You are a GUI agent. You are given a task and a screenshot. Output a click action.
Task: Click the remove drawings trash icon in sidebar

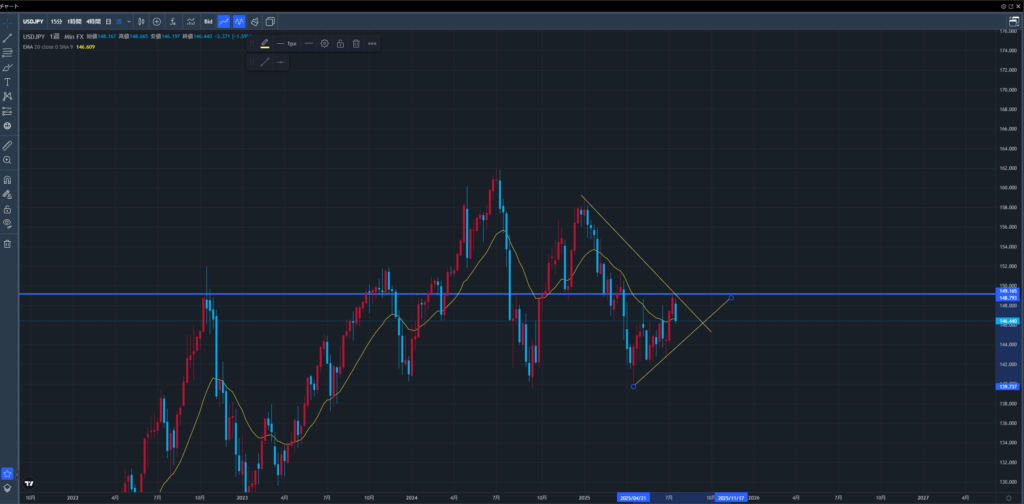[8, 244]
